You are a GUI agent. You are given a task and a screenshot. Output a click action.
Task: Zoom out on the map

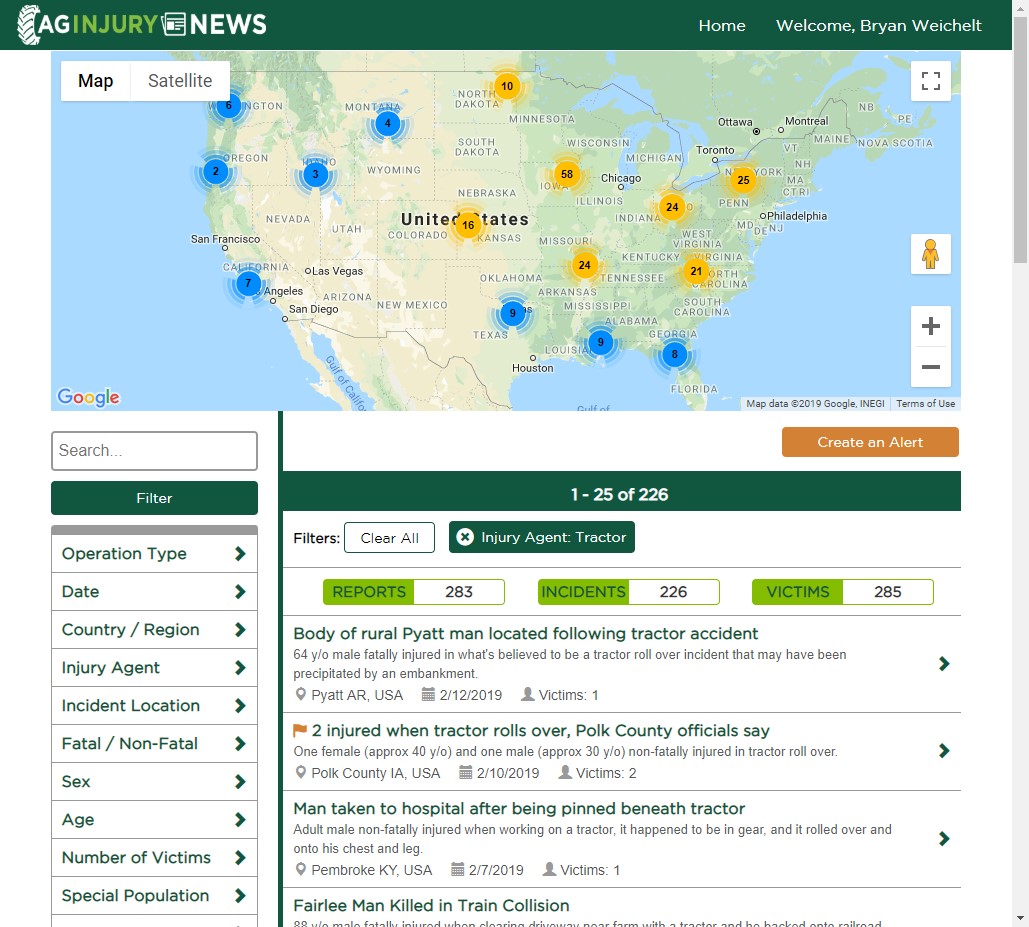coord(931,367)
